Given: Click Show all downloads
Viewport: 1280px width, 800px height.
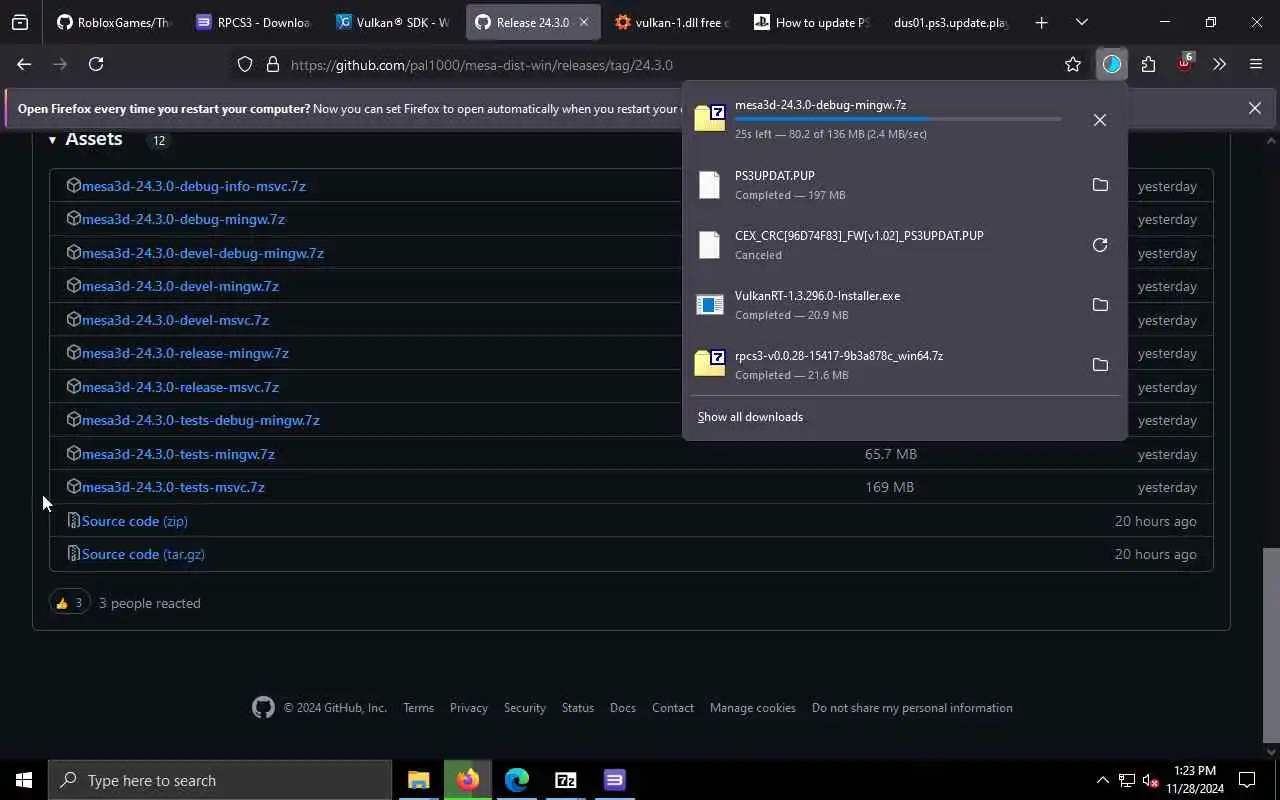Looking at the screenshot, I should 750,417.
